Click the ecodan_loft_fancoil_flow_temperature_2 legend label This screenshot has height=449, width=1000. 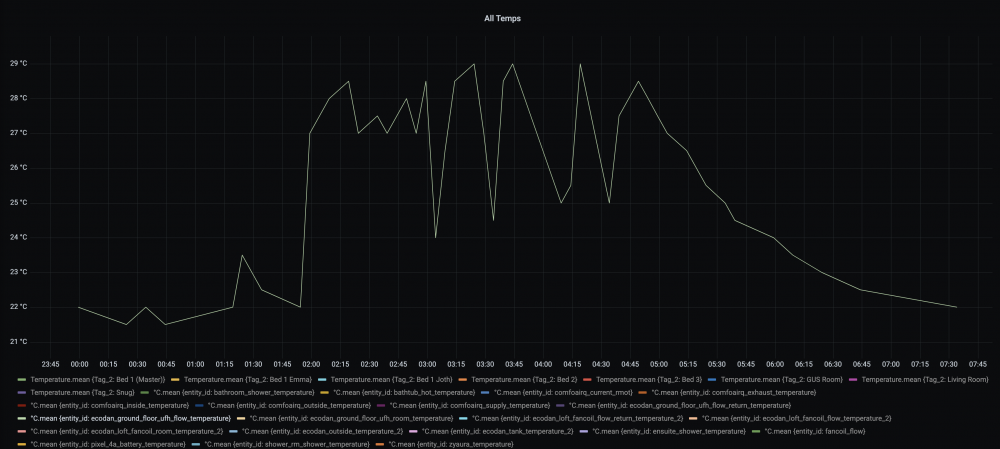pyautogui.click(x=796, y=418)
